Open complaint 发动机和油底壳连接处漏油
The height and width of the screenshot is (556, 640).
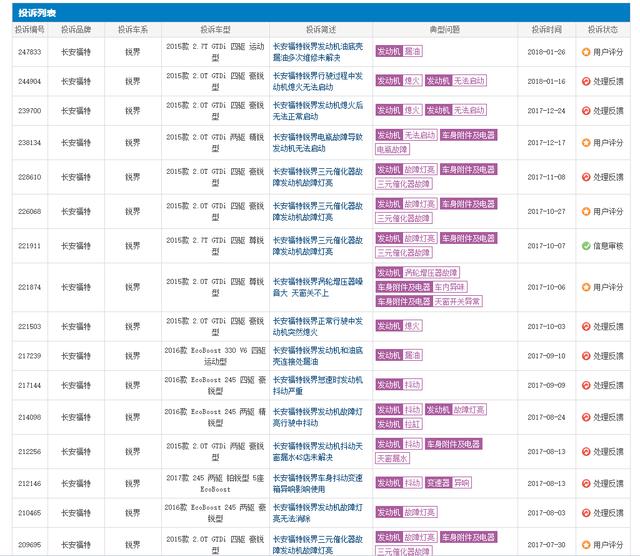pyautogui.click(x=318, y=356)
